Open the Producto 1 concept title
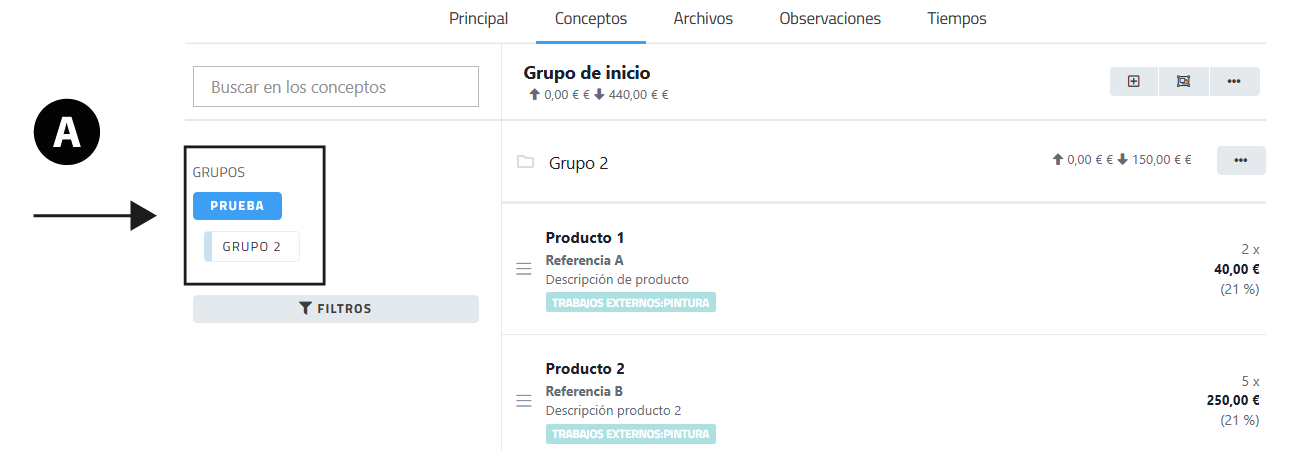The height and width of the screenshot is (450, 1301). click(x=585, y=238)
